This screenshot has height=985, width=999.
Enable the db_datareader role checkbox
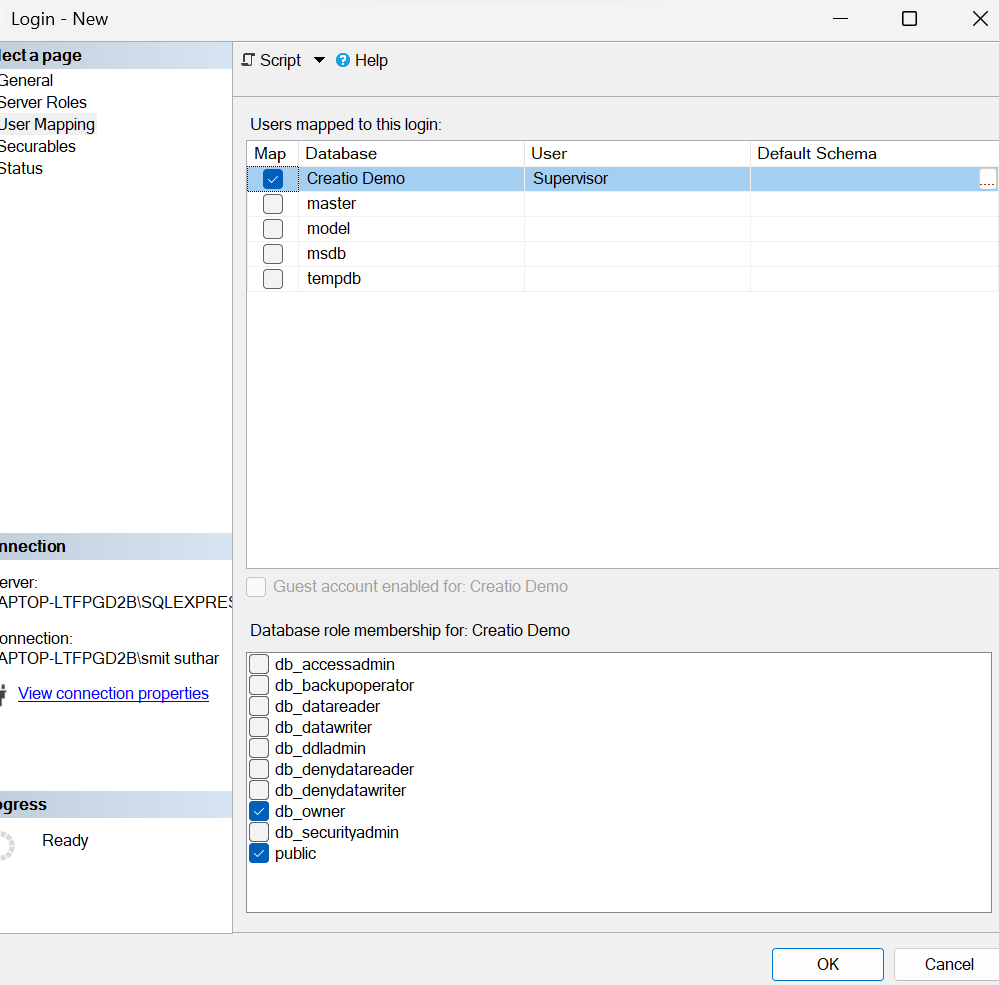point(259,706)
